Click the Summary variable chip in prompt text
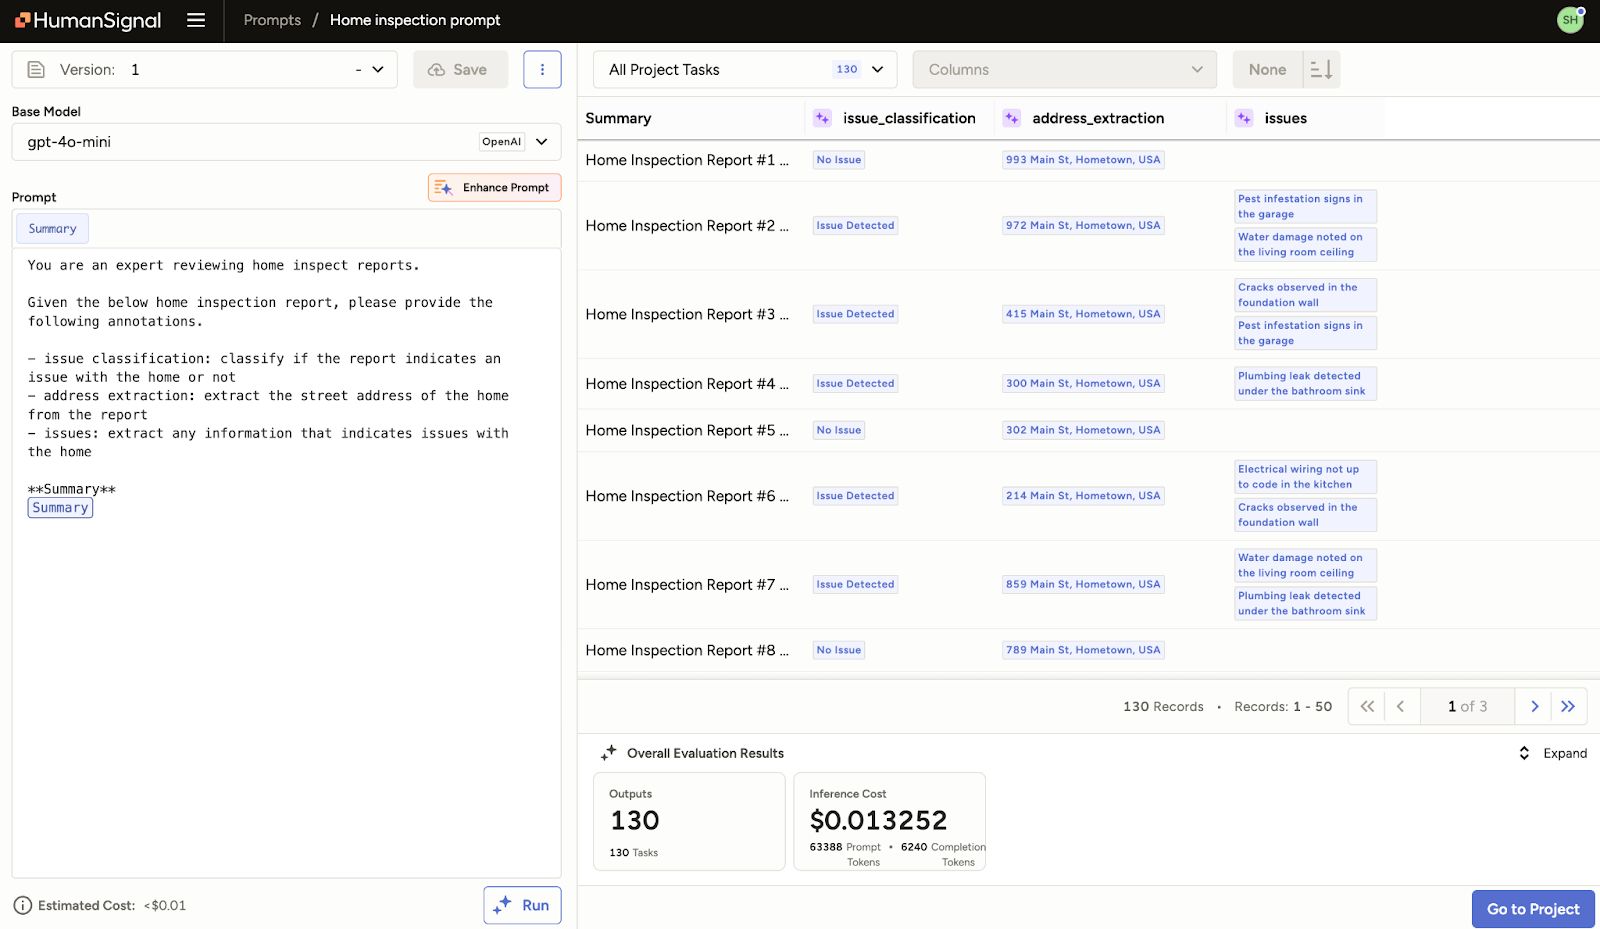Image resolution: width=1600 pixels, height=929 pixels. [60, 508]
